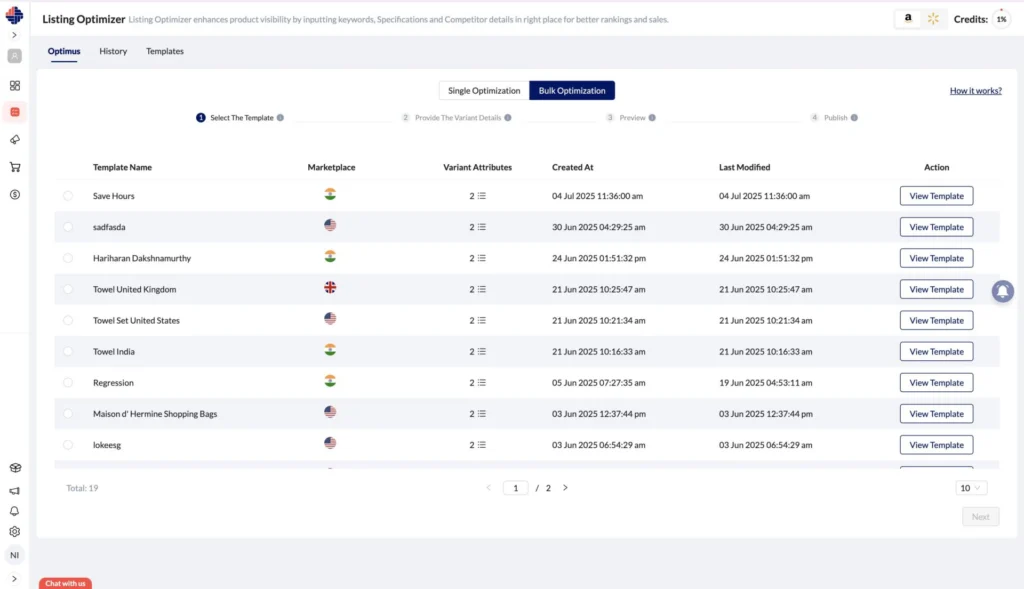Select the Hariharan Dakshnamurthy radio button
The height and width of the screenshot is (589, 1024).
[68, 258]
